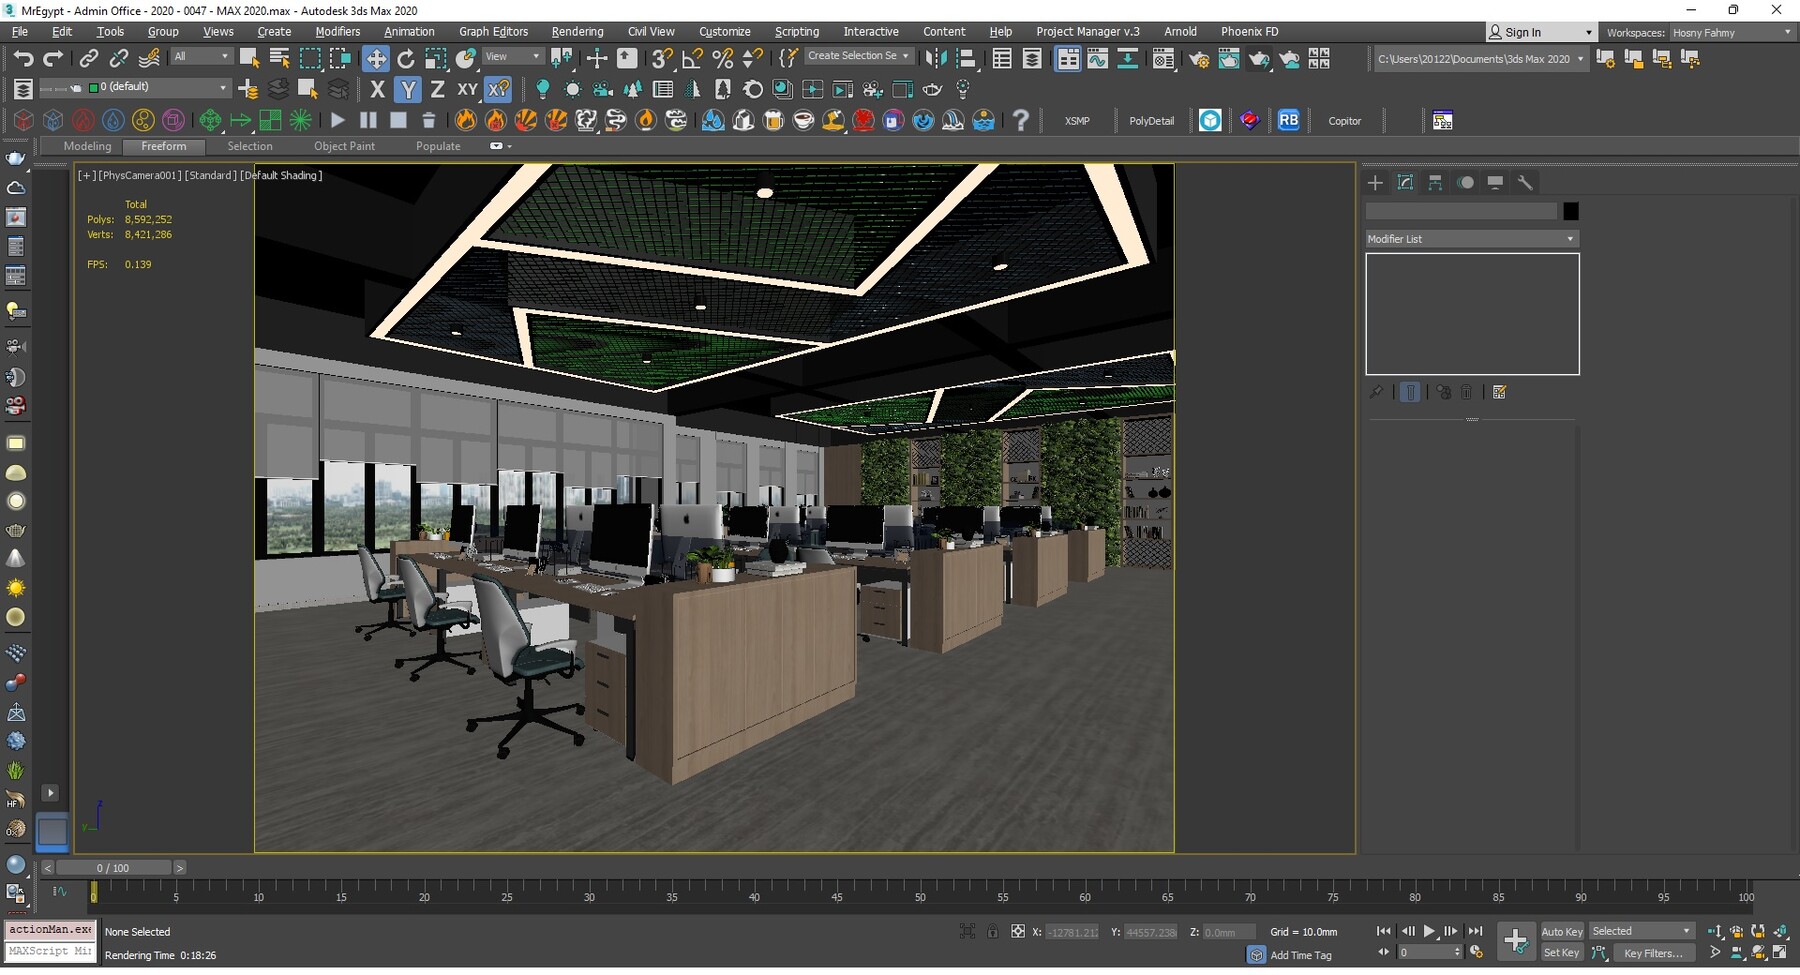
Task: Click the object color swatch
Action: tap(1570, 211)
